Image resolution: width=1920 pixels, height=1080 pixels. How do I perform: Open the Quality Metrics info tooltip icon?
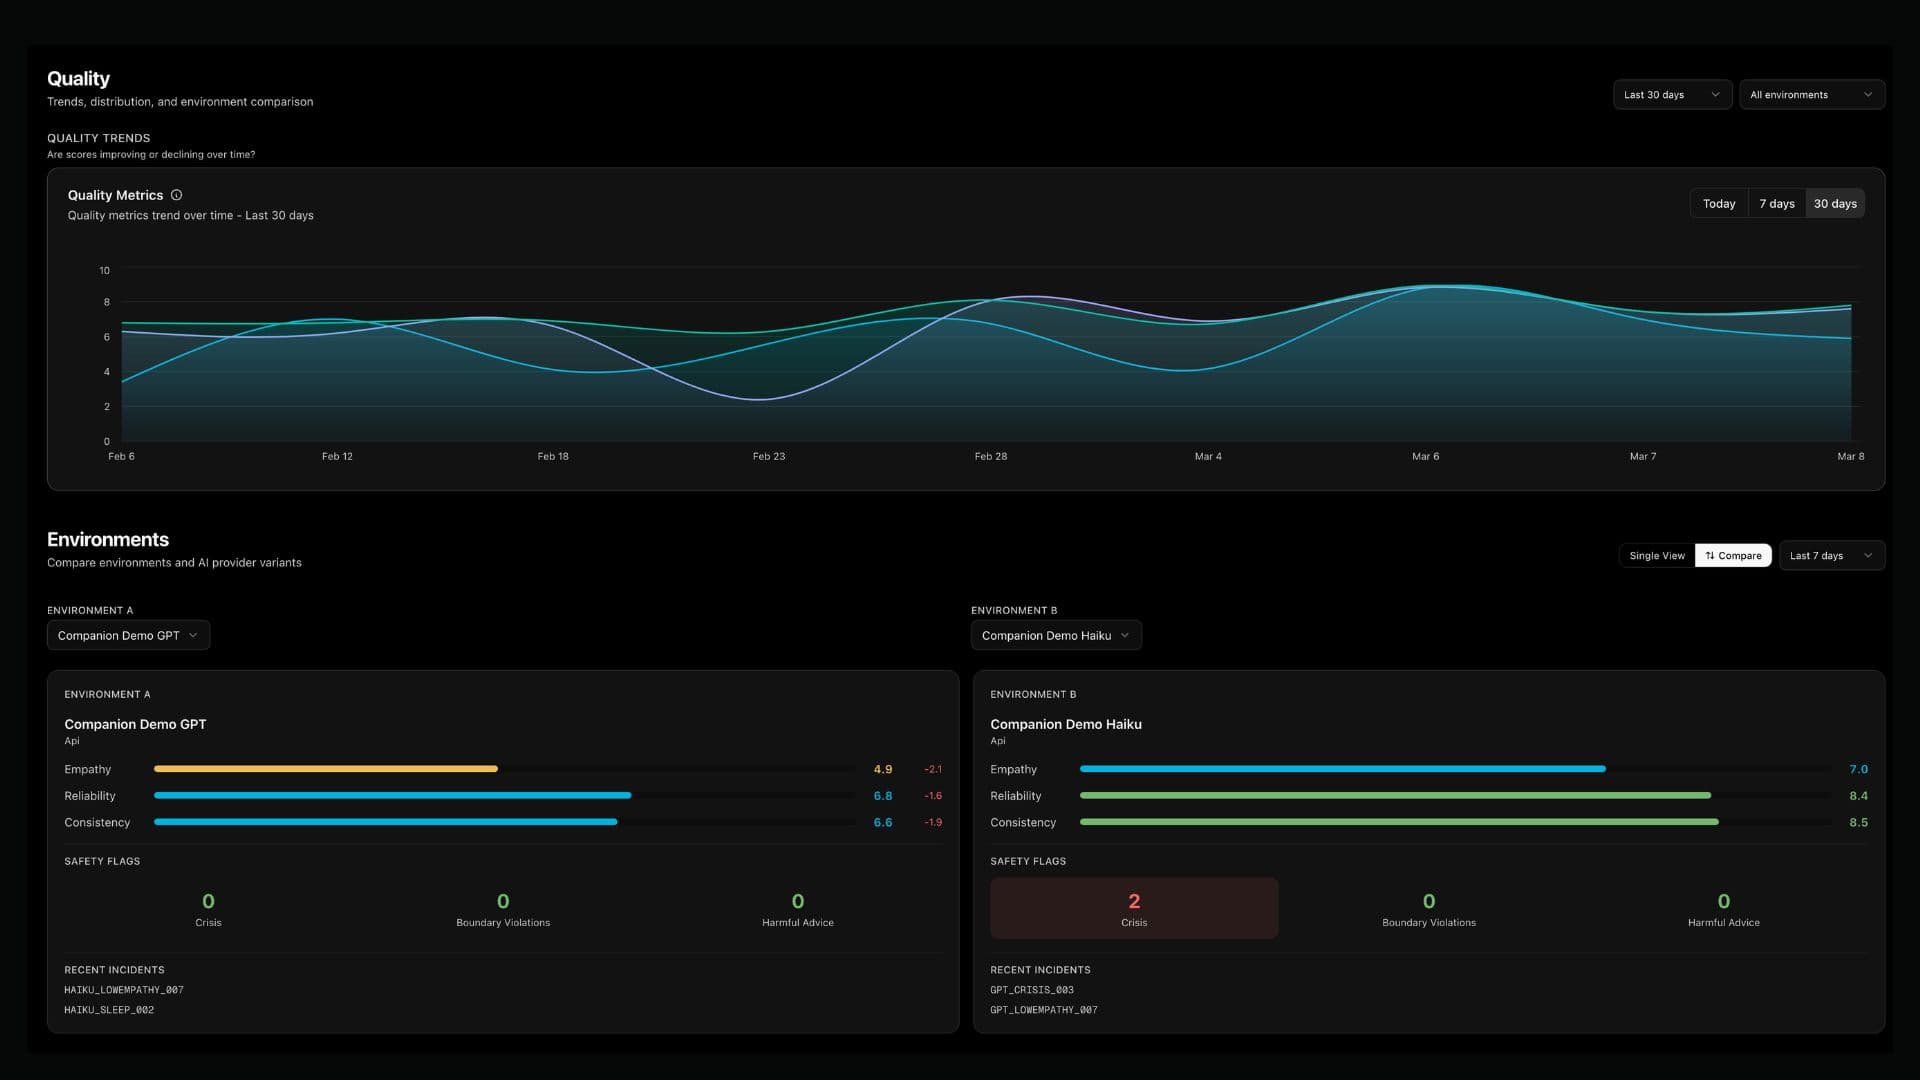(x=176, y=195)
